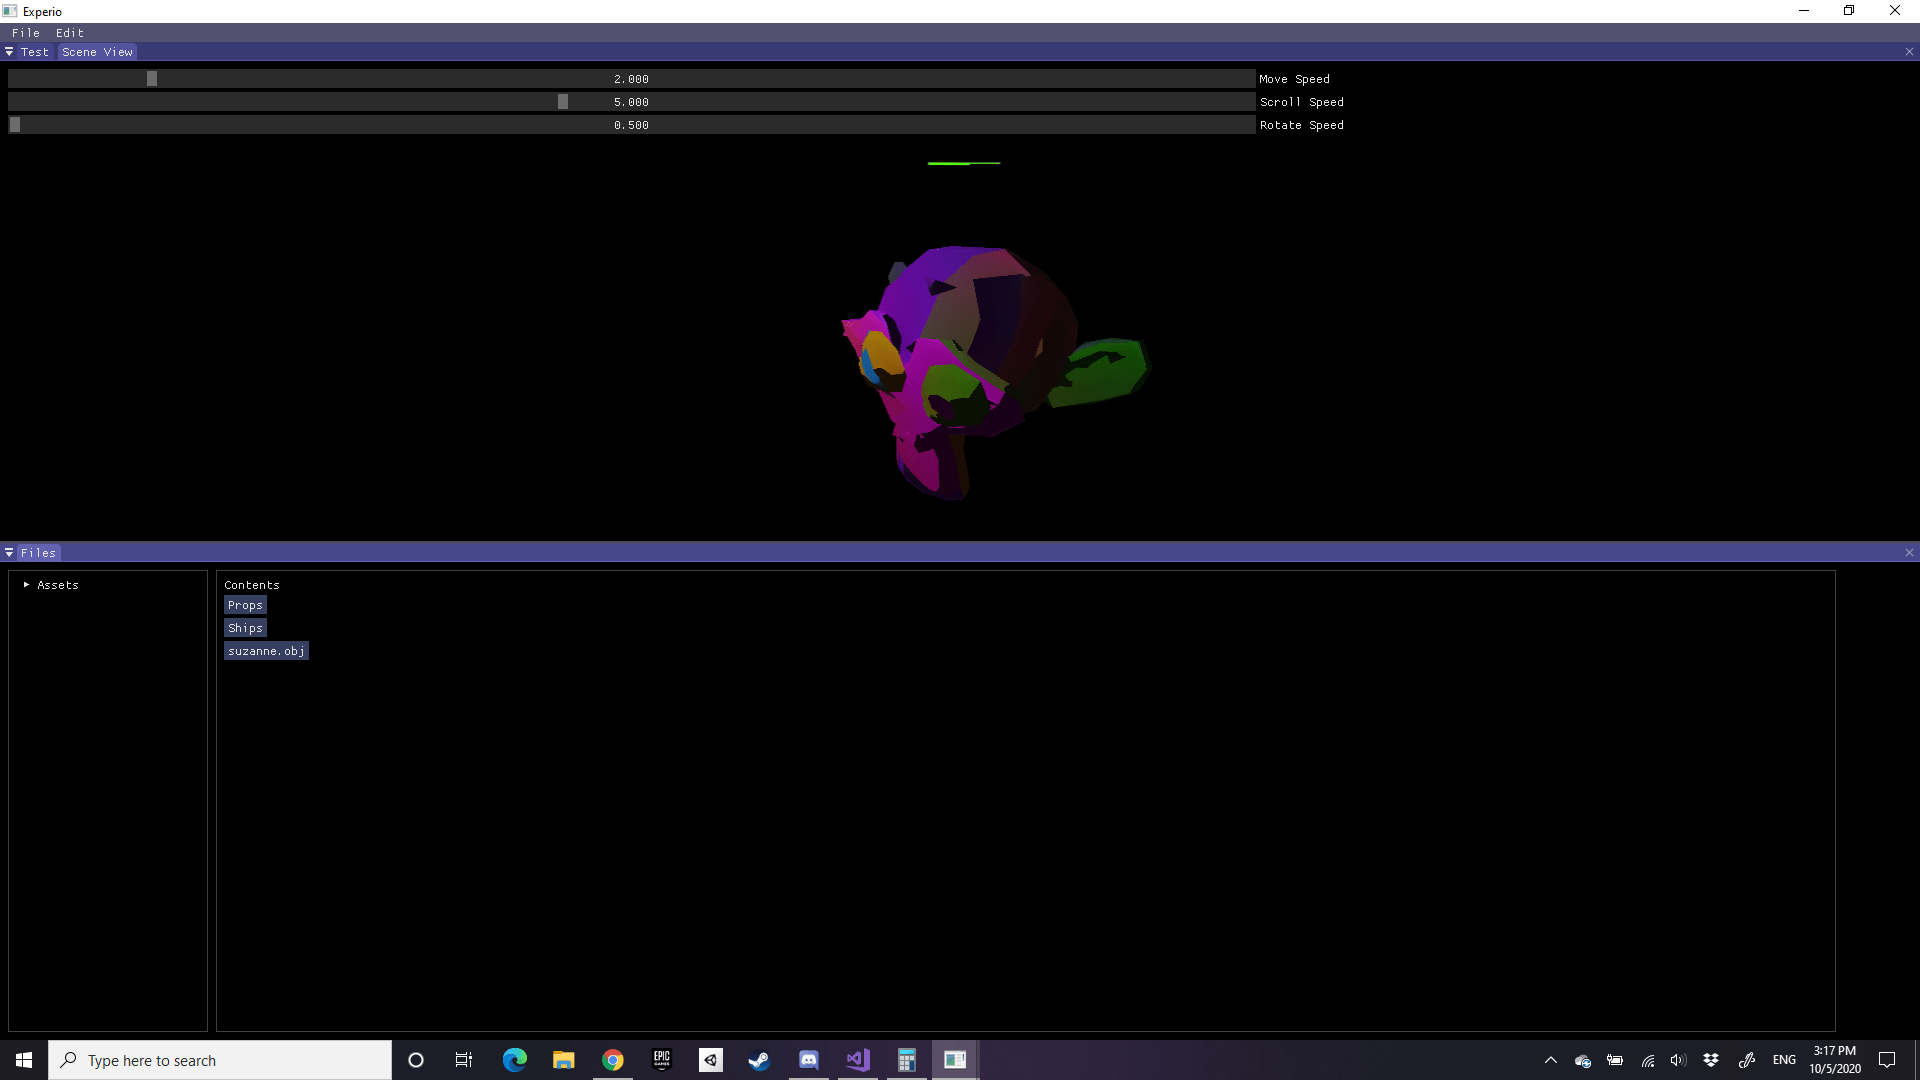Expand the Assets tree node
The image size is (1920, 1080).
pyautogui.click(x=27, y=585)
